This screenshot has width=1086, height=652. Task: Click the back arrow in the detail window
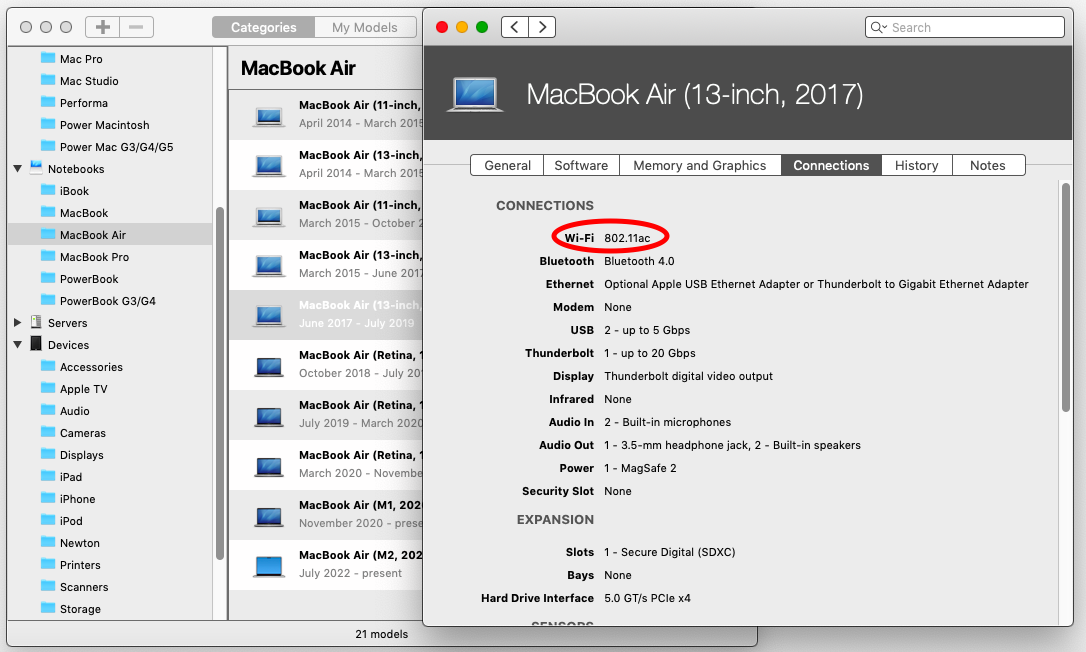514,27
